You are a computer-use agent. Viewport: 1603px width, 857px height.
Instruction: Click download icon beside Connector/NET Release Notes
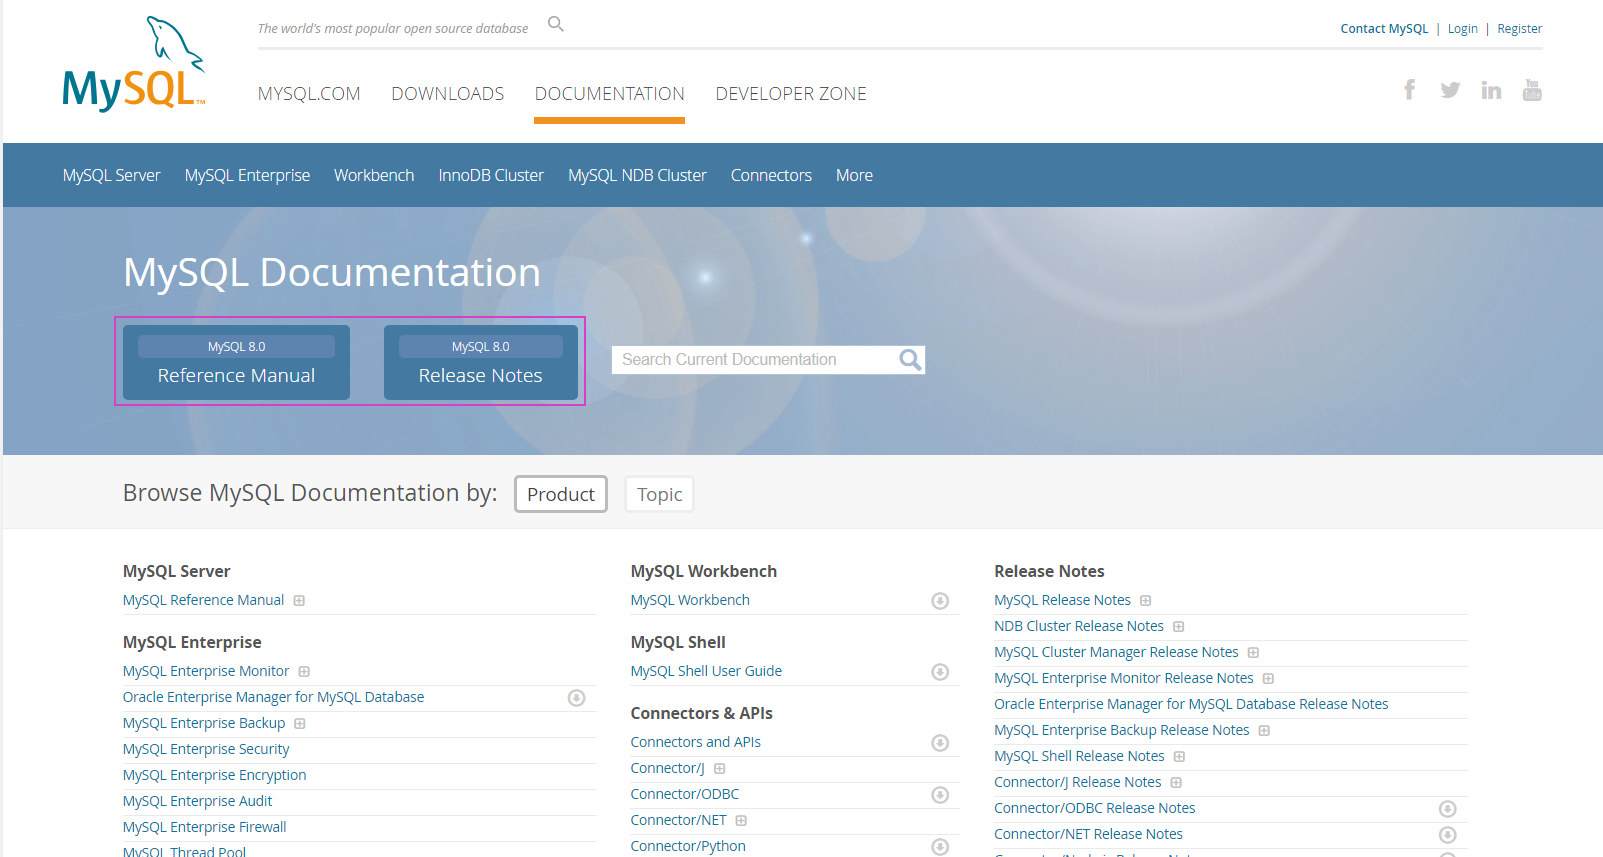(x=1447, y=835)
